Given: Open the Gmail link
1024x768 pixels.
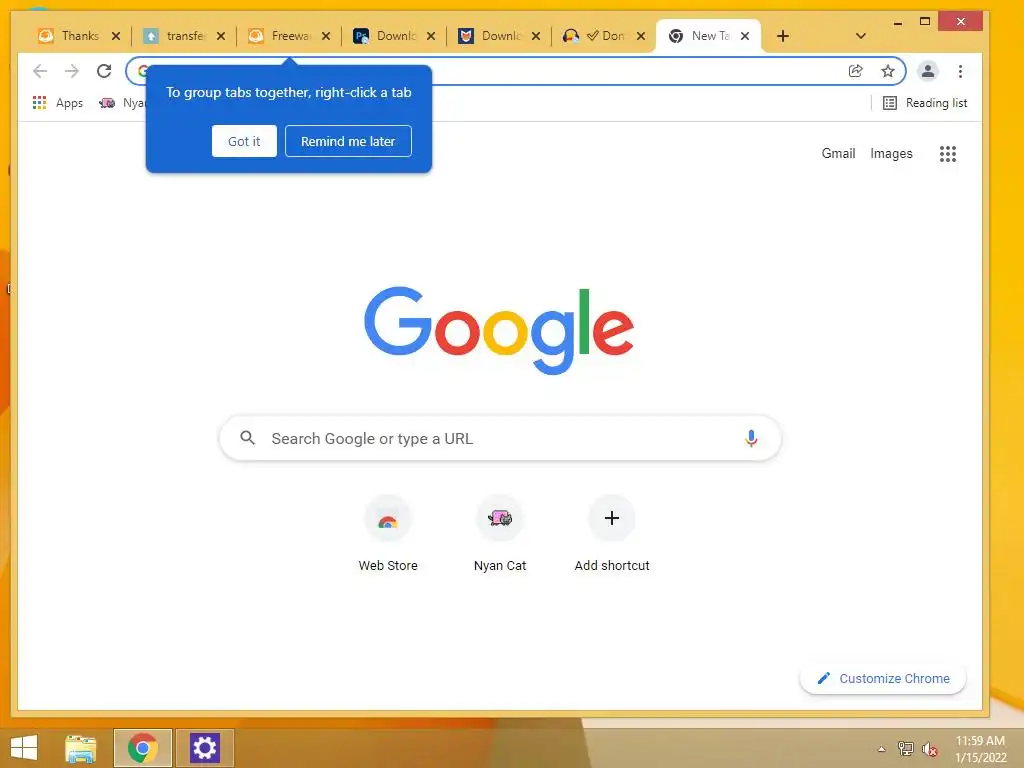Looking at the screenshot, I should [838, 153].
